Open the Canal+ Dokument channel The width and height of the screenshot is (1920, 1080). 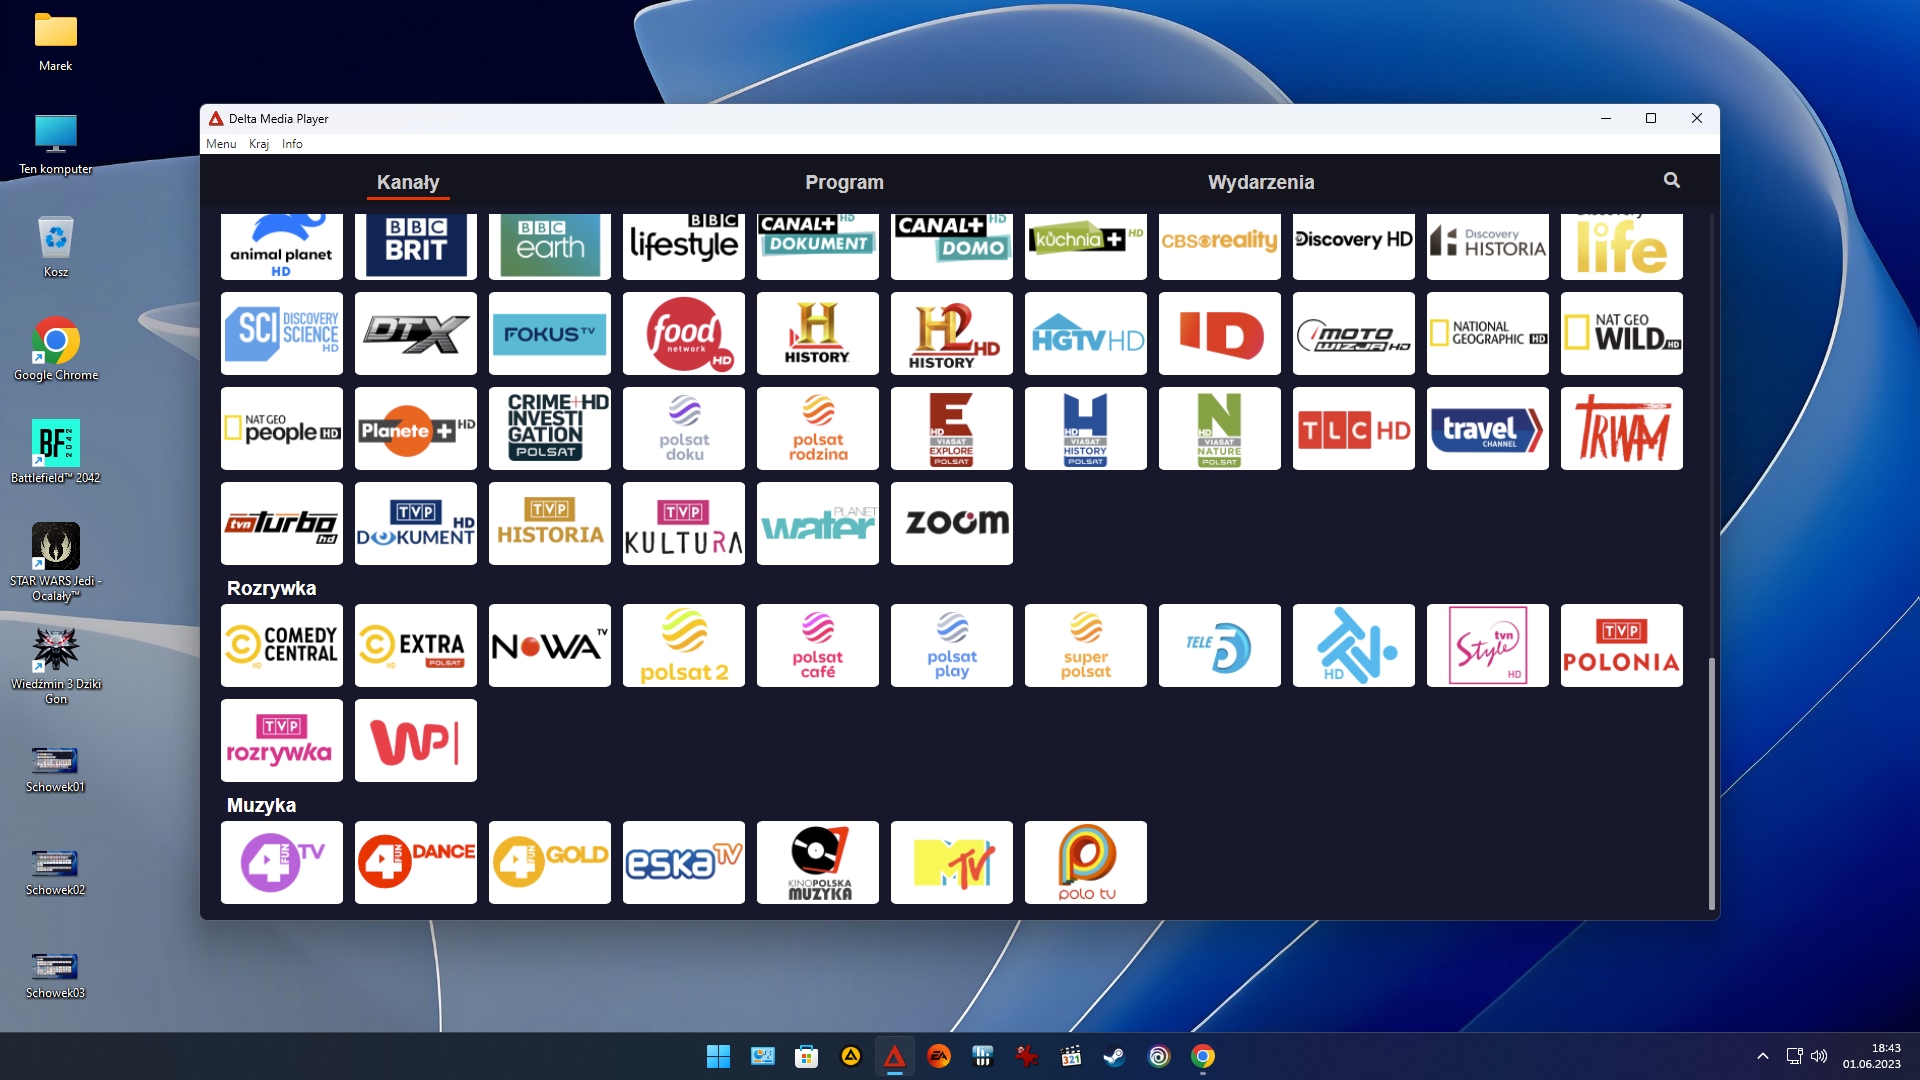coord(817,246)
